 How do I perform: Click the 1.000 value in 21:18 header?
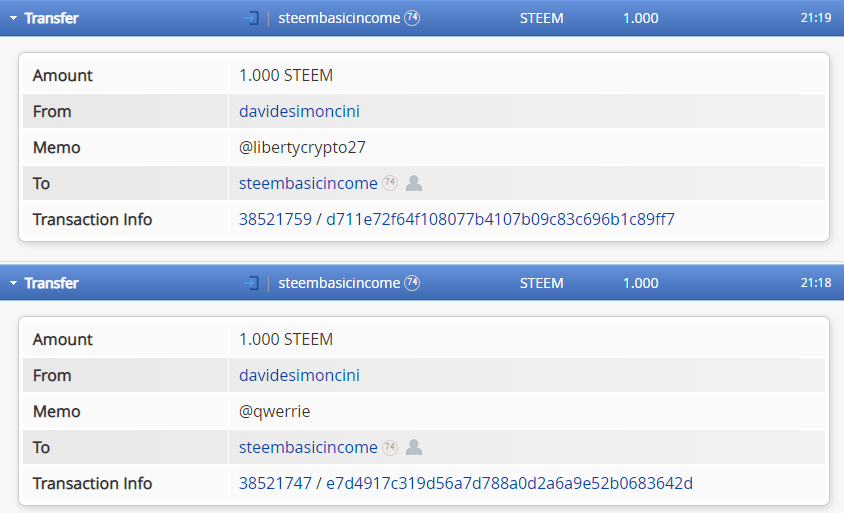(641, 283)
